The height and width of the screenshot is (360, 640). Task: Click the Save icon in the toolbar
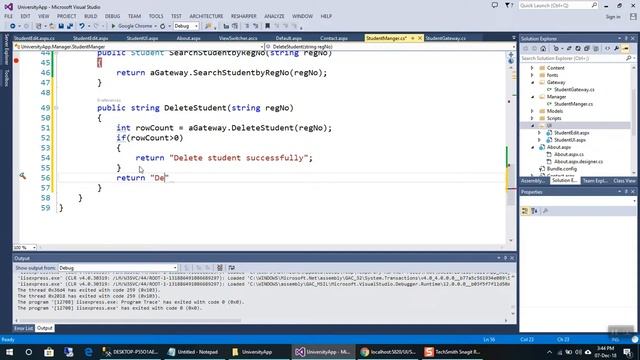[x=61, y=26]
